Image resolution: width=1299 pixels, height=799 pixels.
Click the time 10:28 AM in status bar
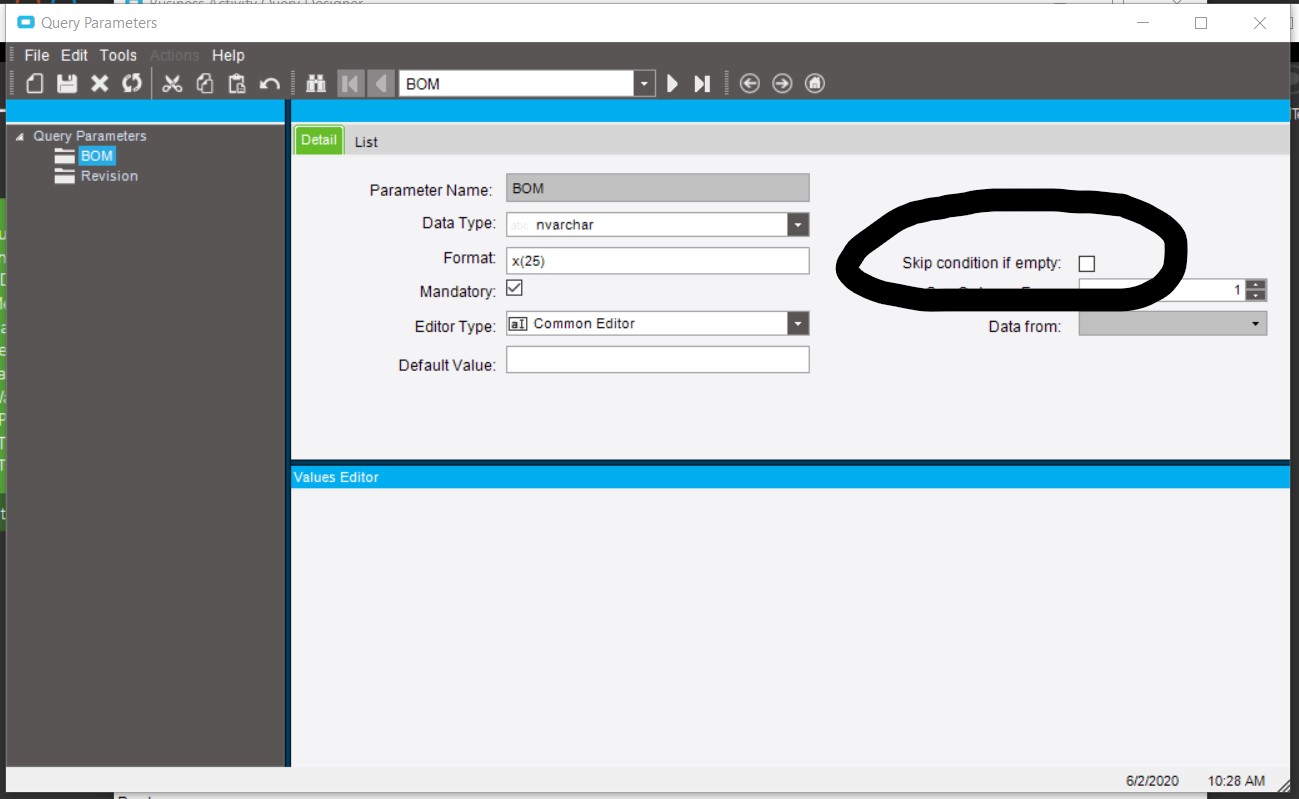pyautogui.click(x=1236, y=781)
